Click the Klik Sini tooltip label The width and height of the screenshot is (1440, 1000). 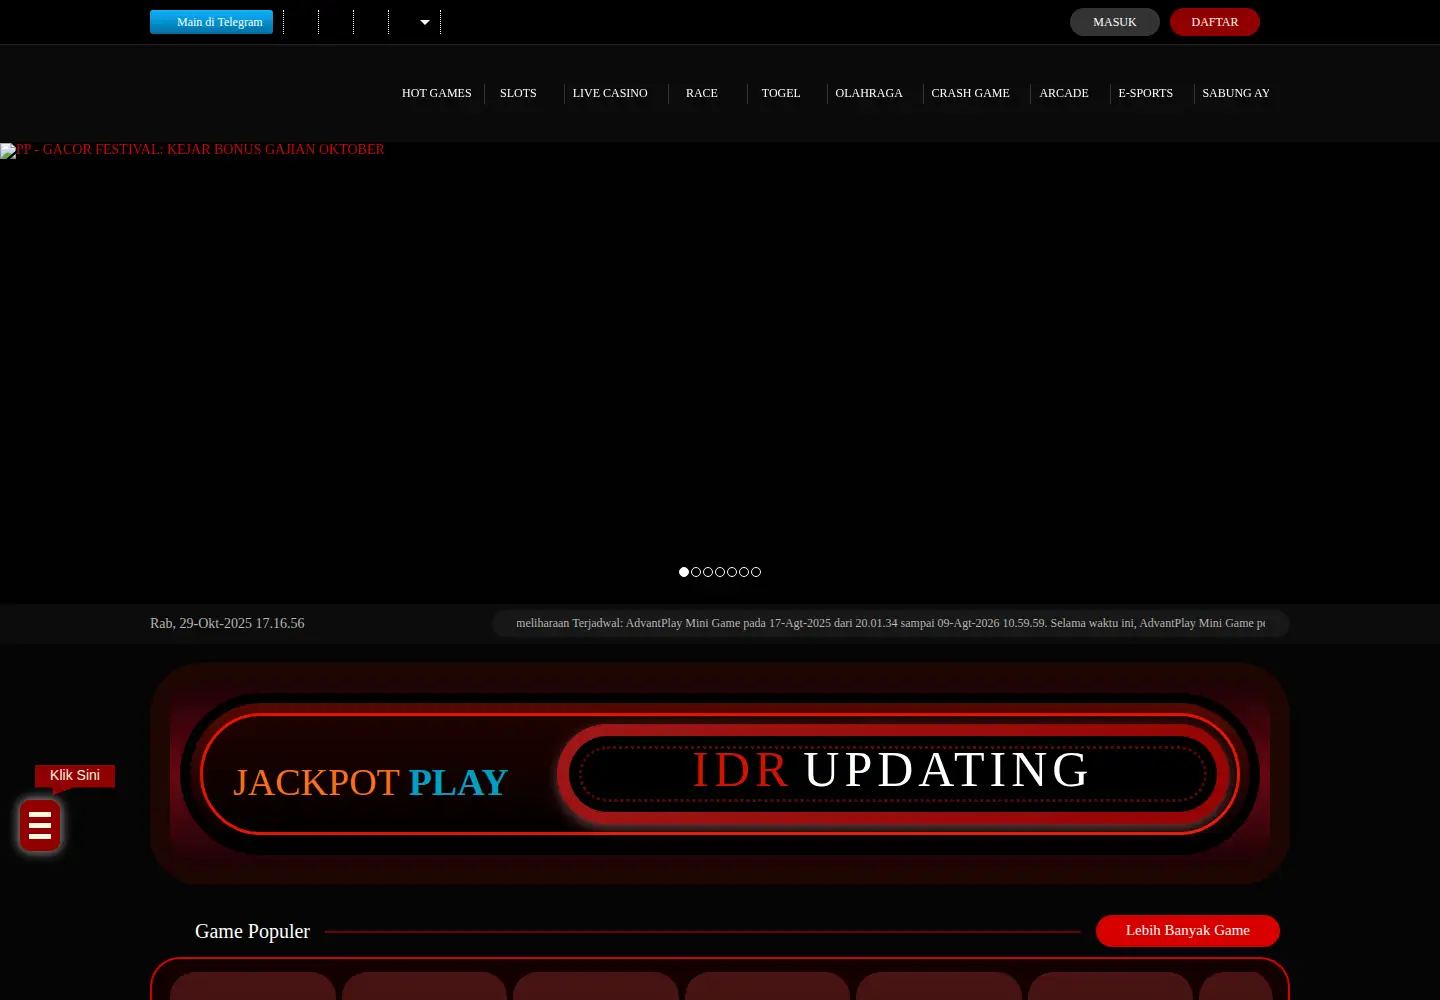click(75, 775)
